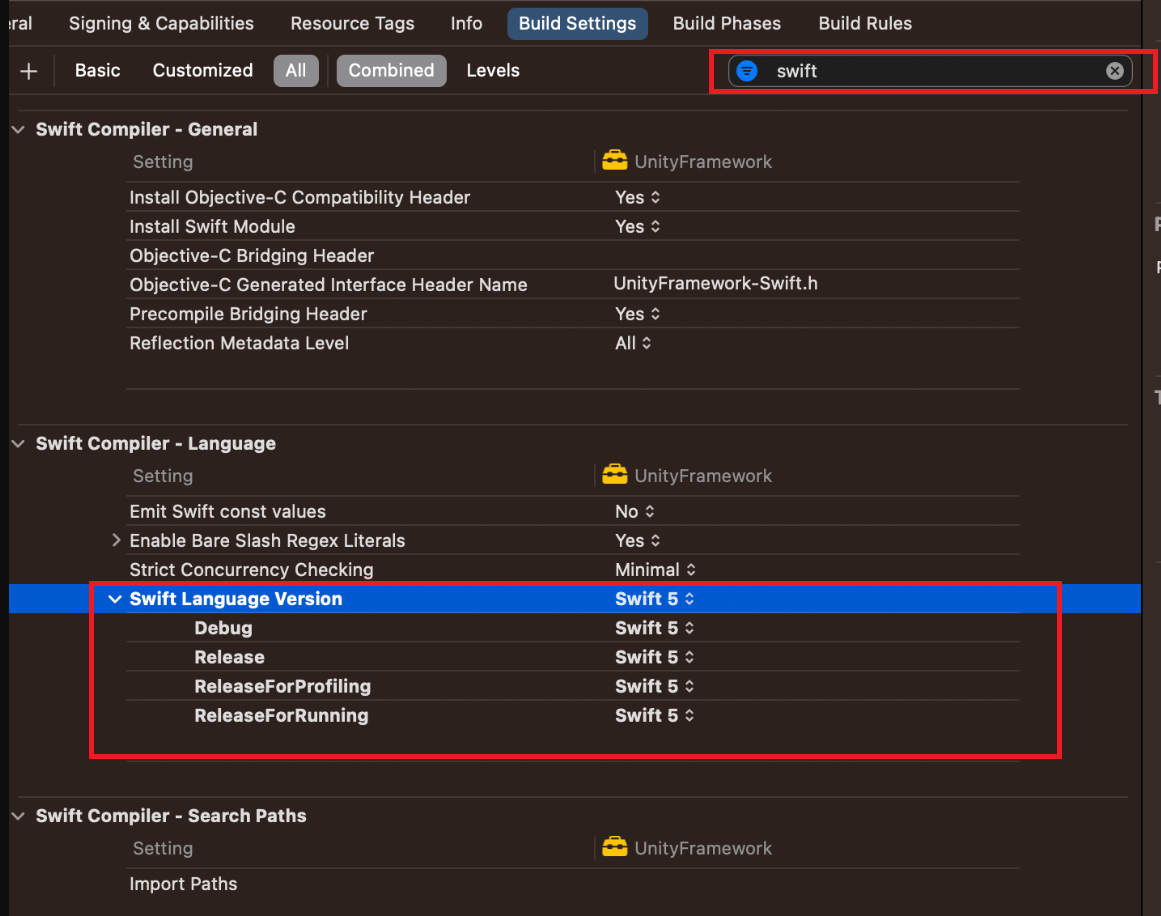The width and height of the screenshot is (1161, 916).
Task: Switch to the Build Phases tab
Action: click(726, 24)
